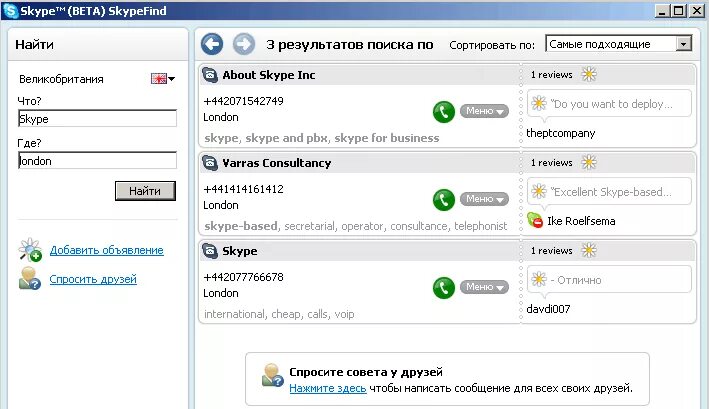Click person icon in 'Спросите совета у друзей' box
The width and height of the screenshot is (709, 409).
pyautogui.click(x=273, y=375)
